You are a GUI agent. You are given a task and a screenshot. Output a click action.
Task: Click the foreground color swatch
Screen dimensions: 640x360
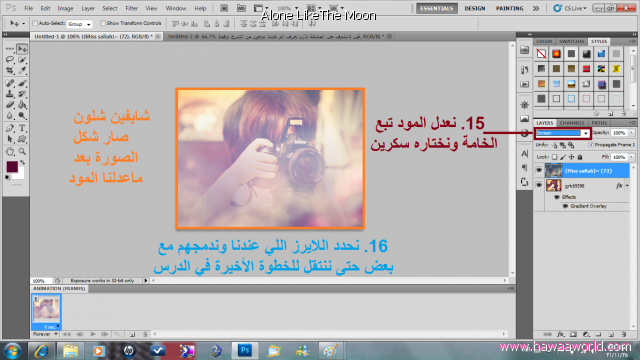12,167
